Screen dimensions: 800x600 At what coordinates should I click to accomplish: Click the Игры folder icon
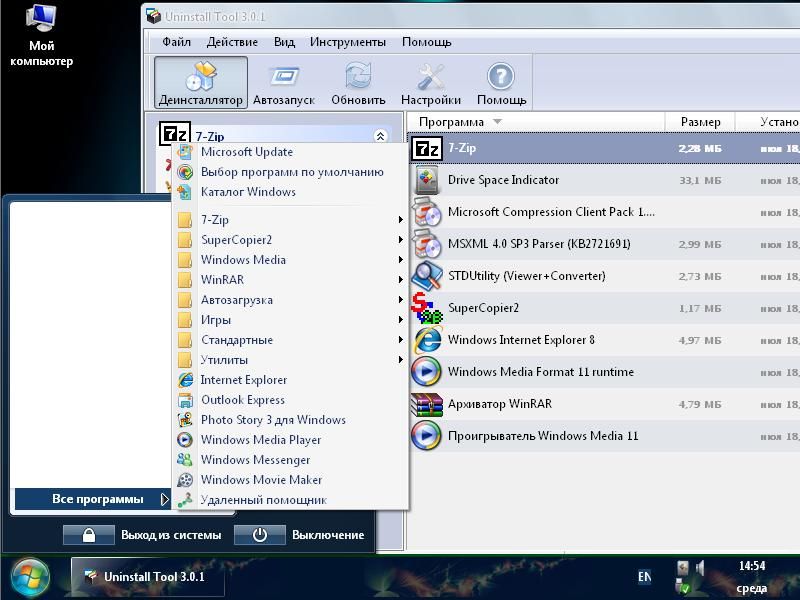(185, 320)
